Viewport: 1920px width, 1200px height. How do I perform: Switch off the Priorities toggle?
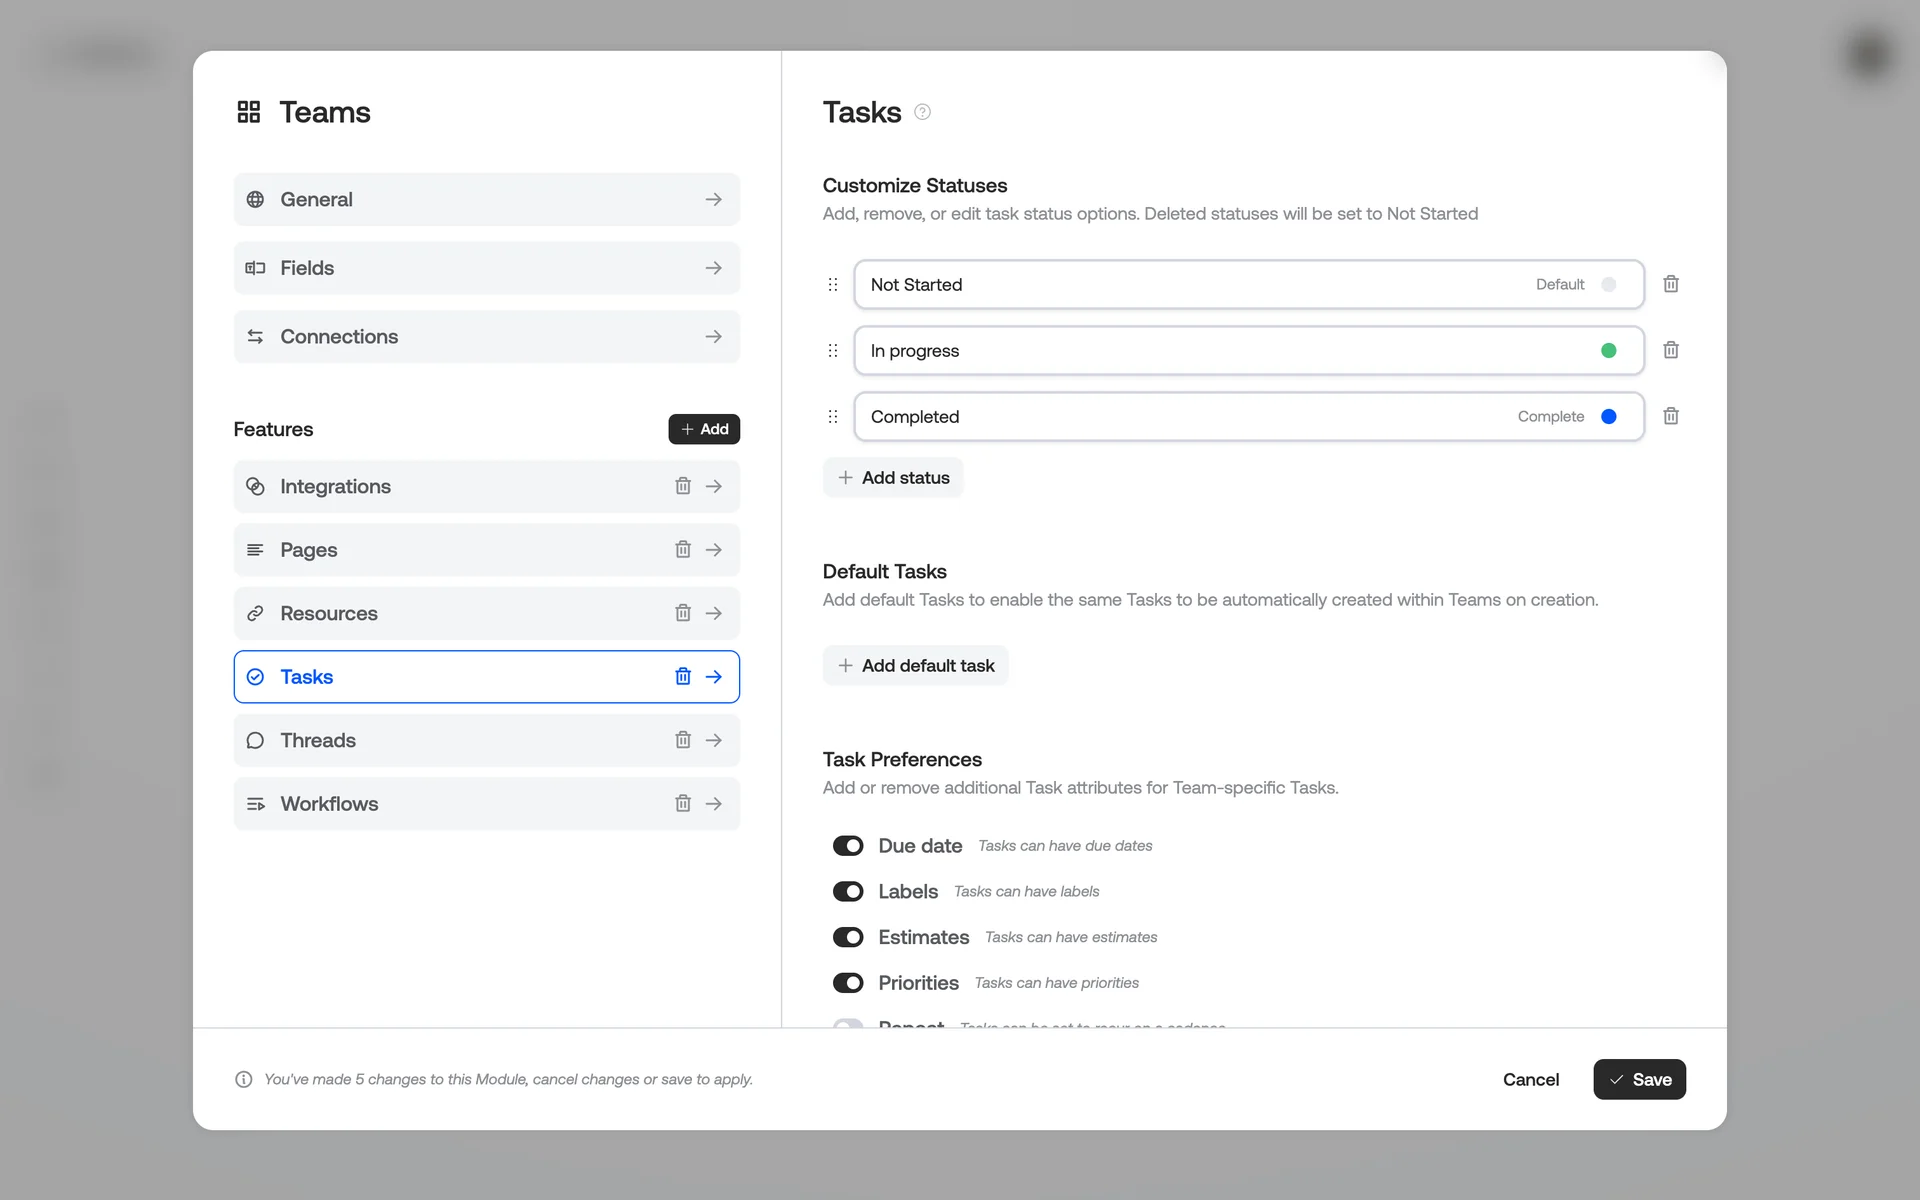click(848, 983)
